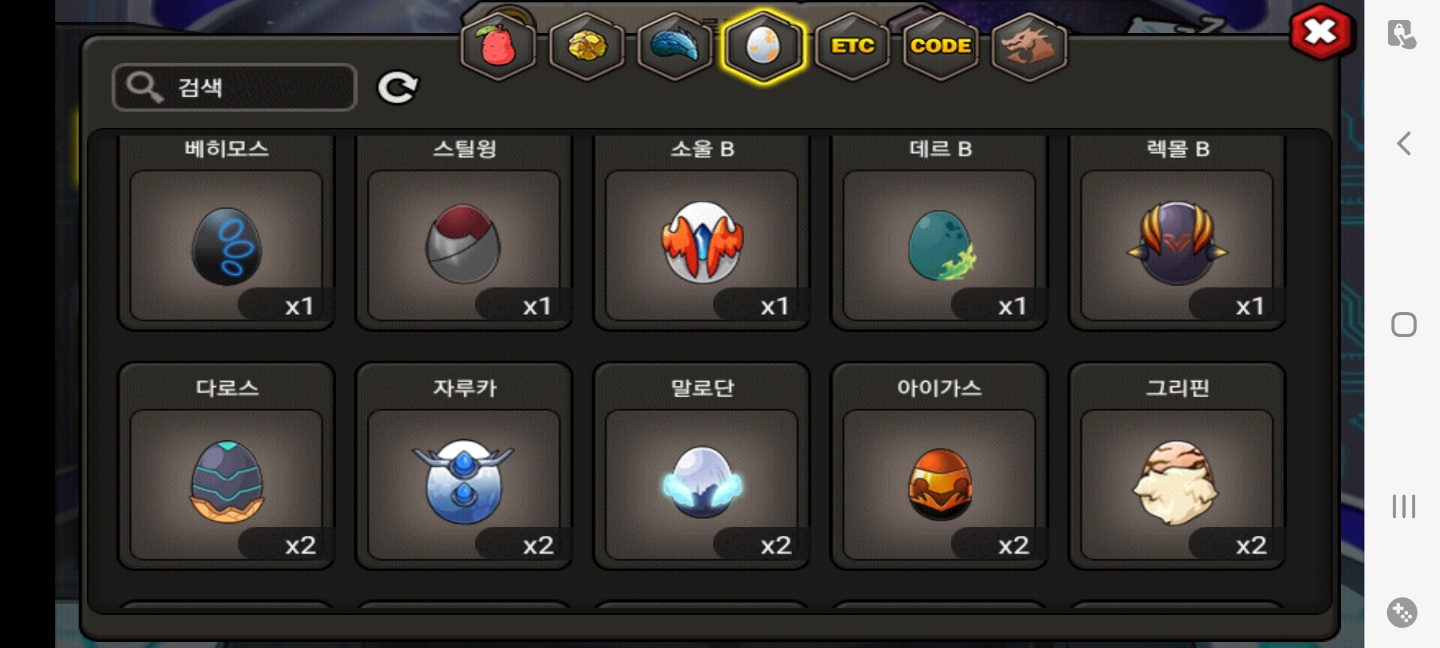Open the ETC tab
Screen dimensions: 1440x648
coord(852,46)
